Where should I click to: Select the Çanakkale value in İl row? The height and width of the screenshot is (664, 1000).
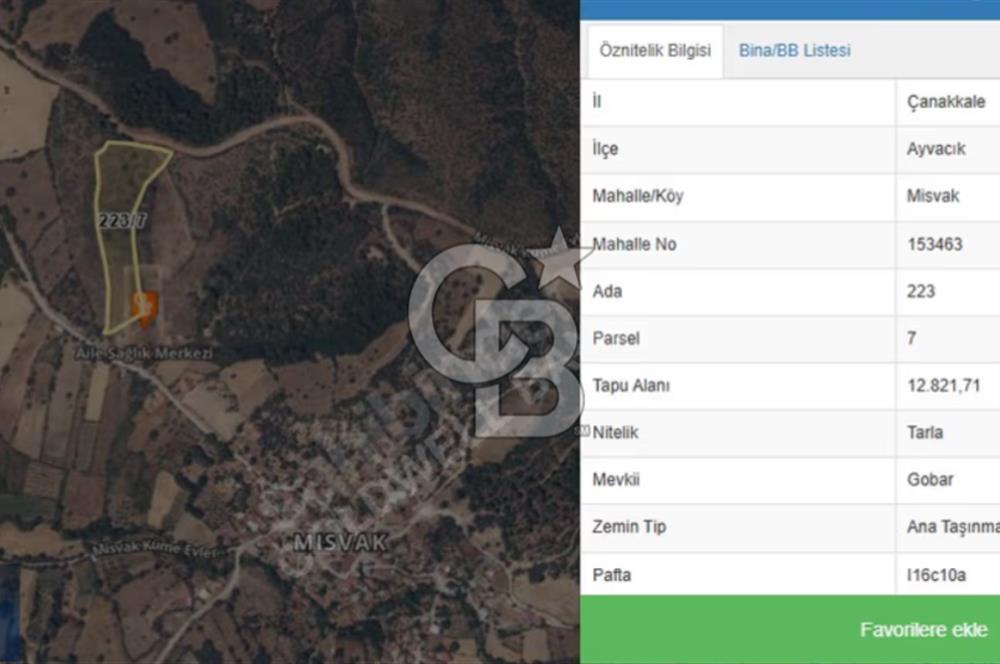click(x=946, y=101)
